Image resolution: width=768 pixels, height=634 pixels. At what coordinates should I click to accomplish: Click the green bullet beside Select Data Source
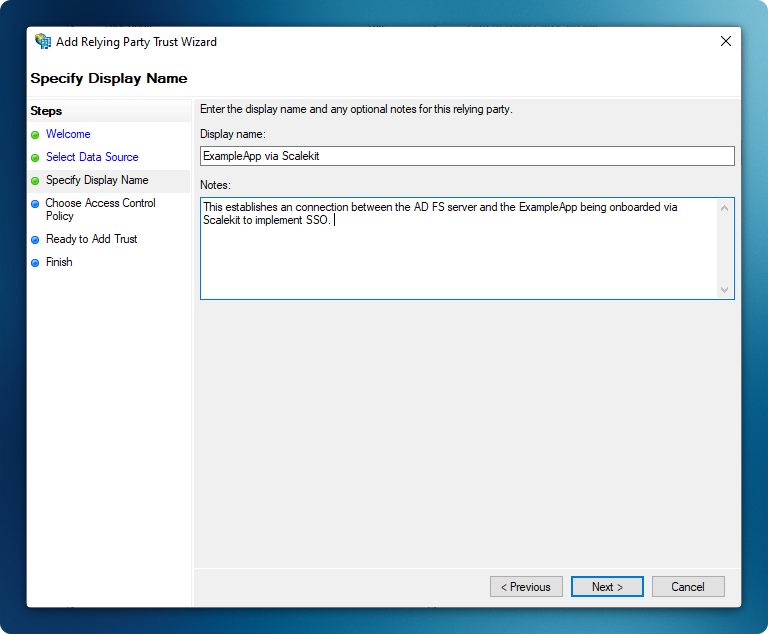[x=35, y=158]
